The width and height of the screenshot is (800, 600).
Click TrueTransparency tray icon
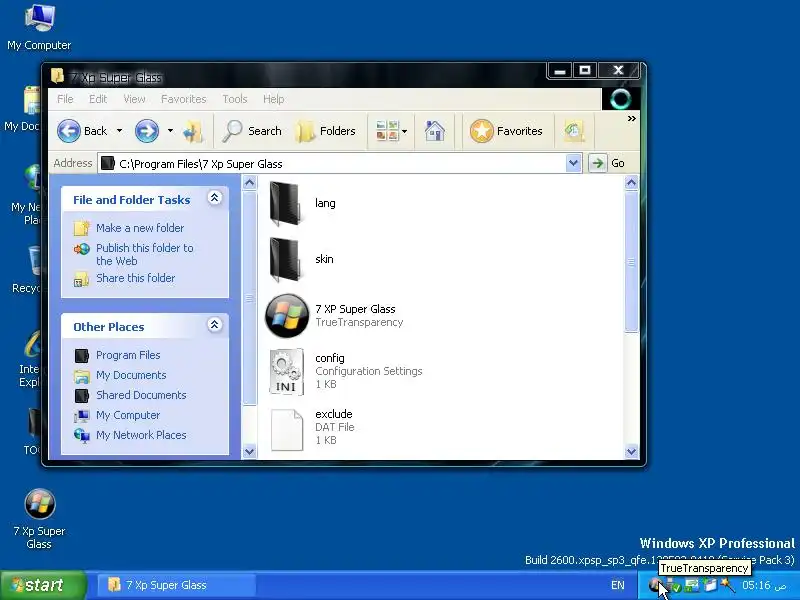tap(655, 585)
